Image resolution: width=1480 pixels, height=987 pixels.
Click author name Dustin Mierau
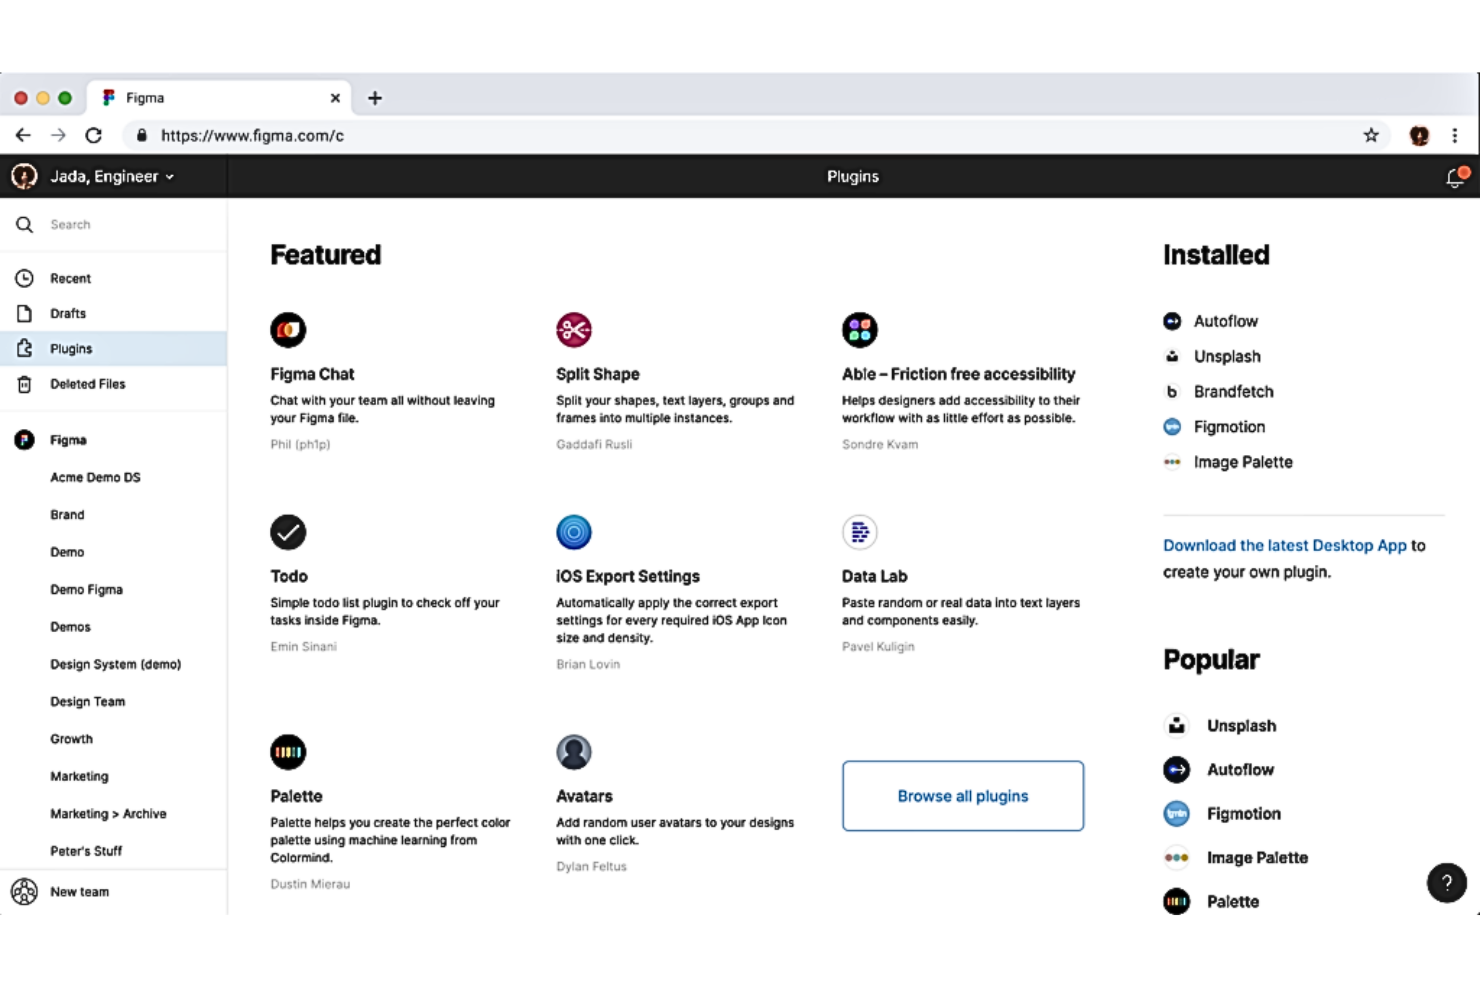tap(310, 884)
